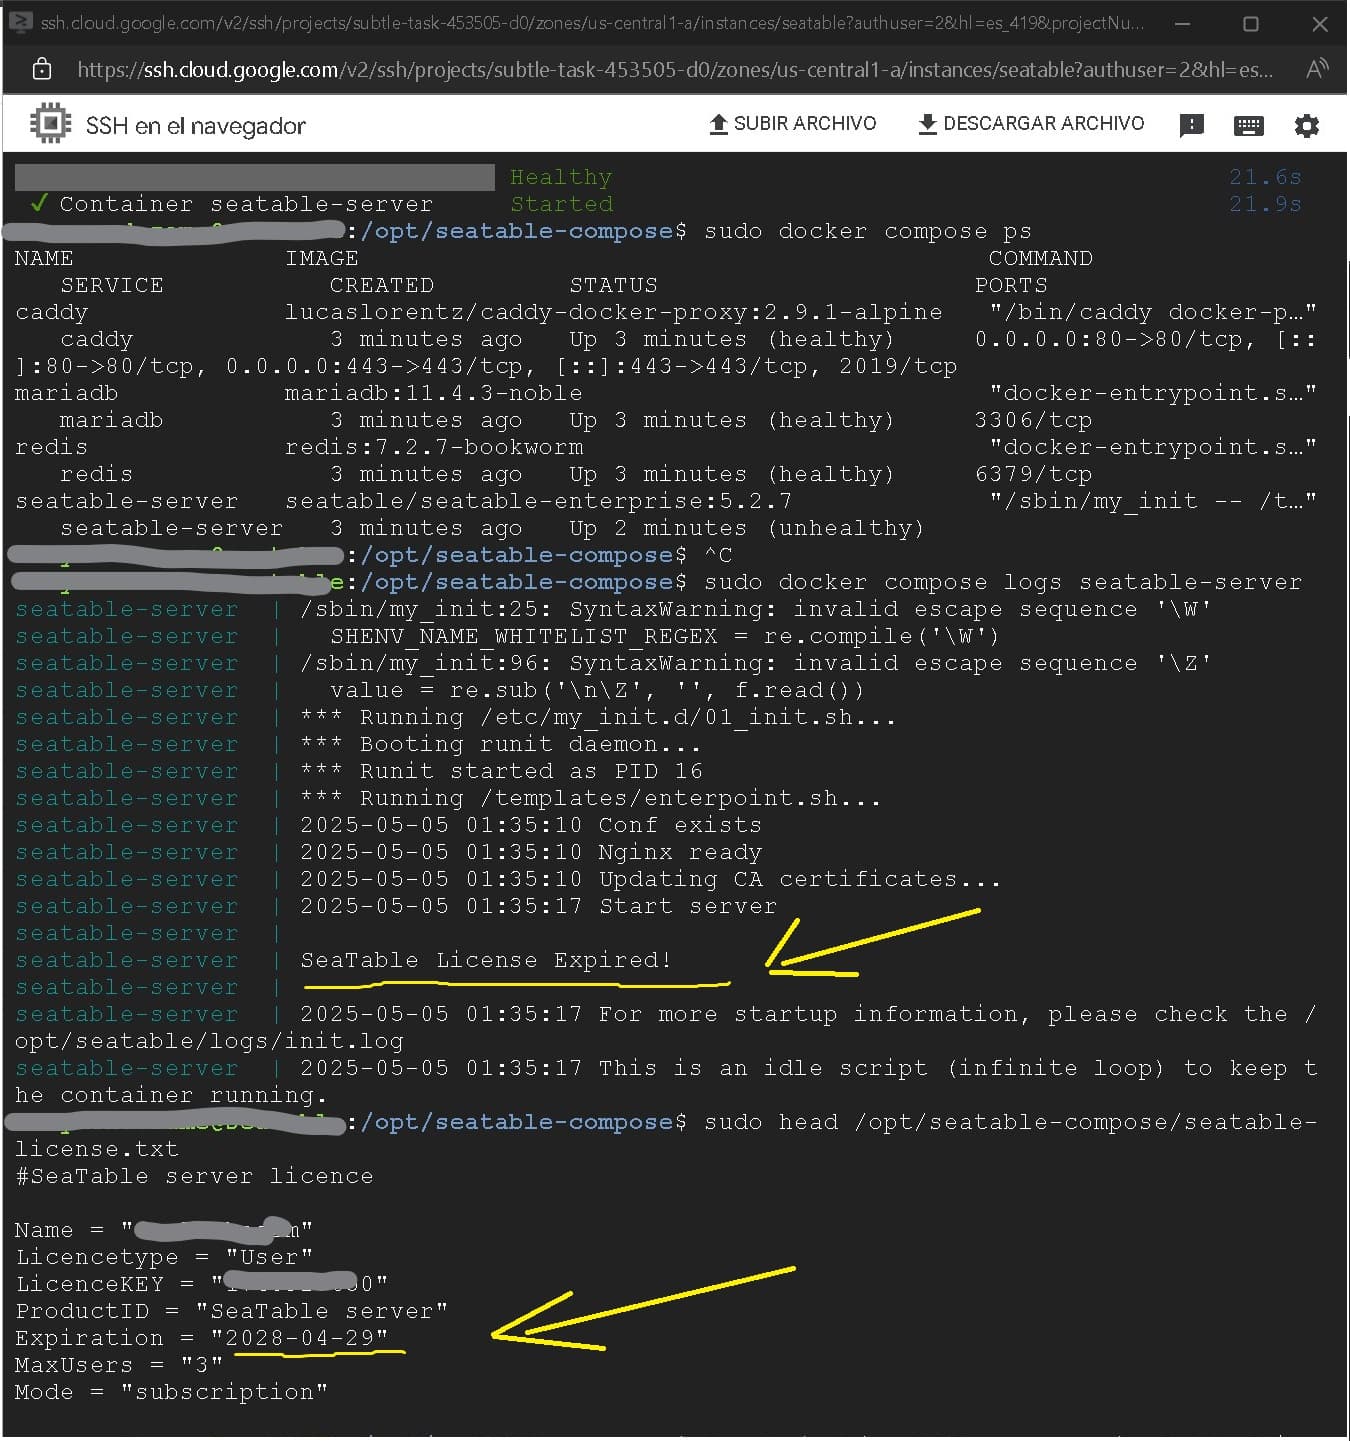Click the '#SeaTable server licence' header line
The width and height of the screenshot is (1350, 1441).
(x=194, y=1176)
